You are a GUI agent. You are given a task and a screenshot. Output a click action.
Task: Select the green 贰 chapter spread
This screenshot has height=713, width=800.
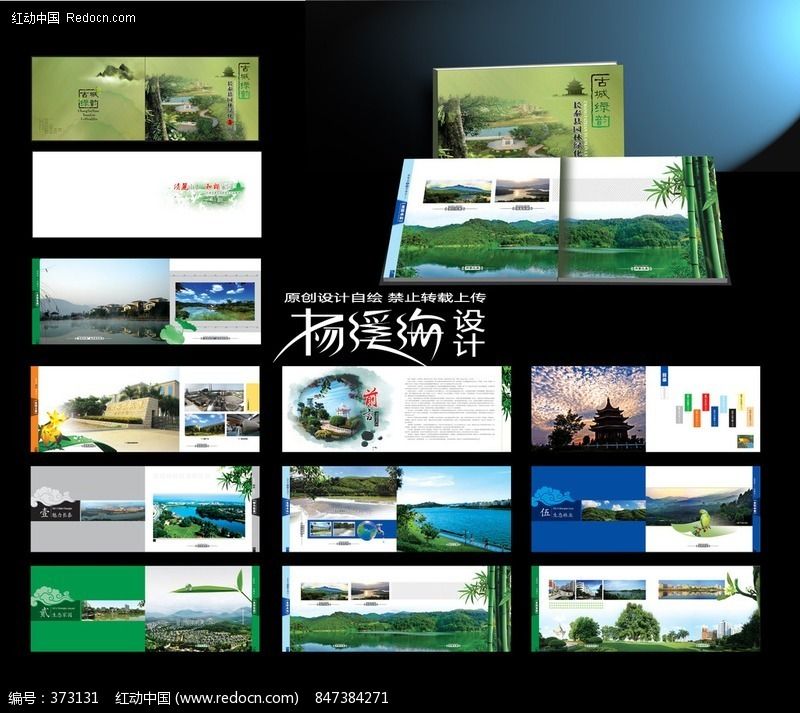(x=145, y=608)
